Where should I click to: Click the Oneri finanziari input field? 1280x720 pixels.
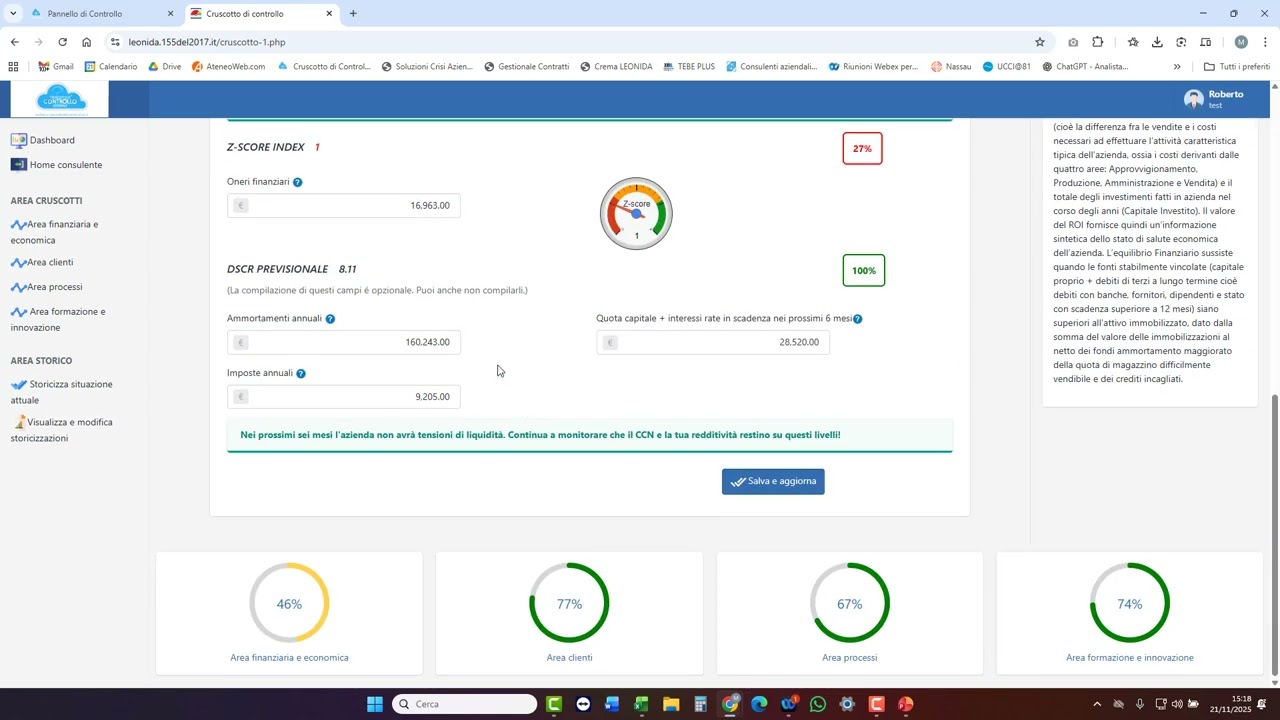click(344, 206)
